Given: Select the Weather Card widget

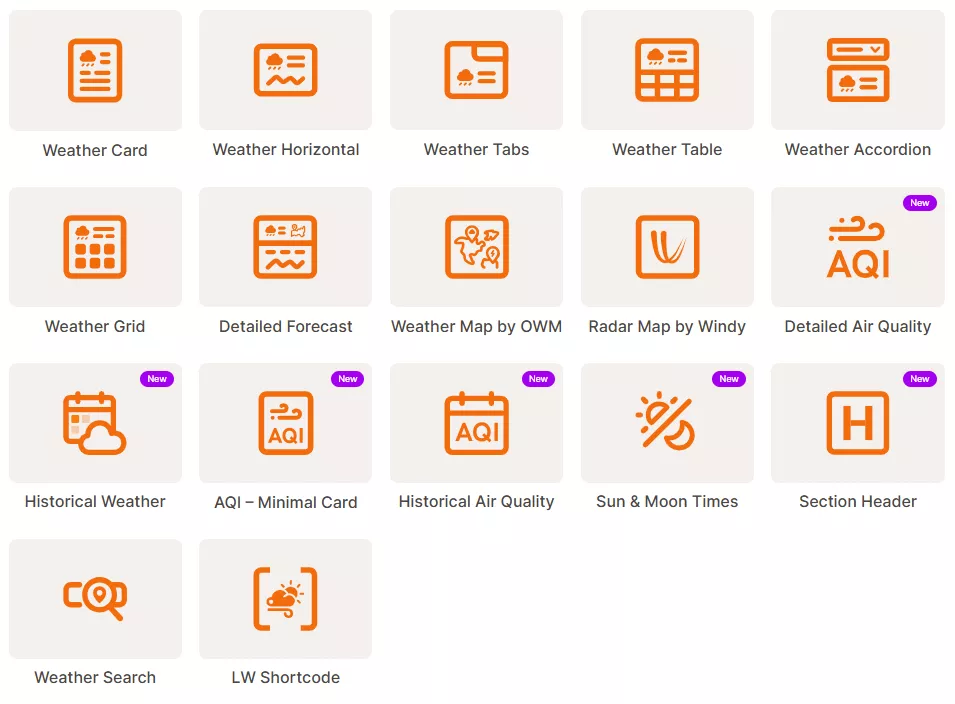Looking at the screenshot, I should [x=95, y=69].
